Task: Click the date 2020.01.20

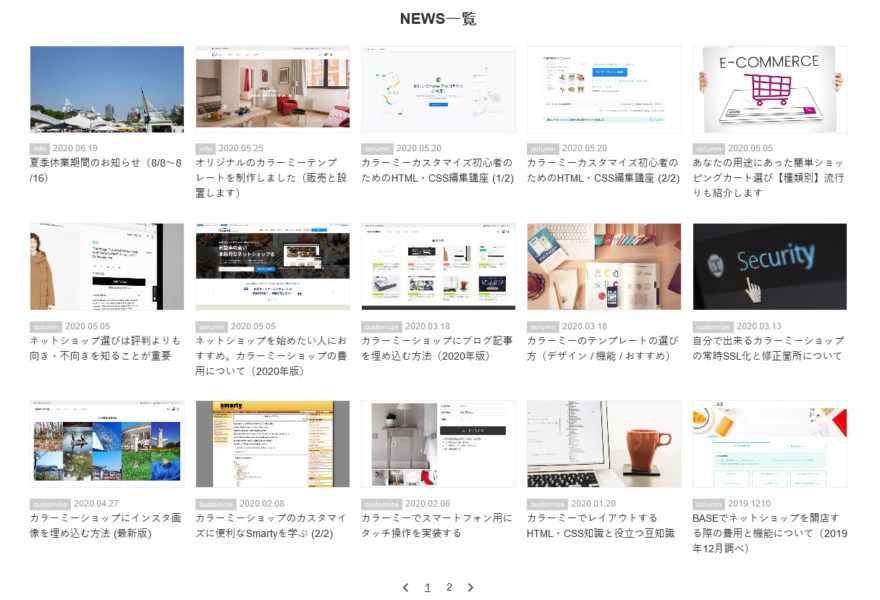Action: tap(593, 504)
